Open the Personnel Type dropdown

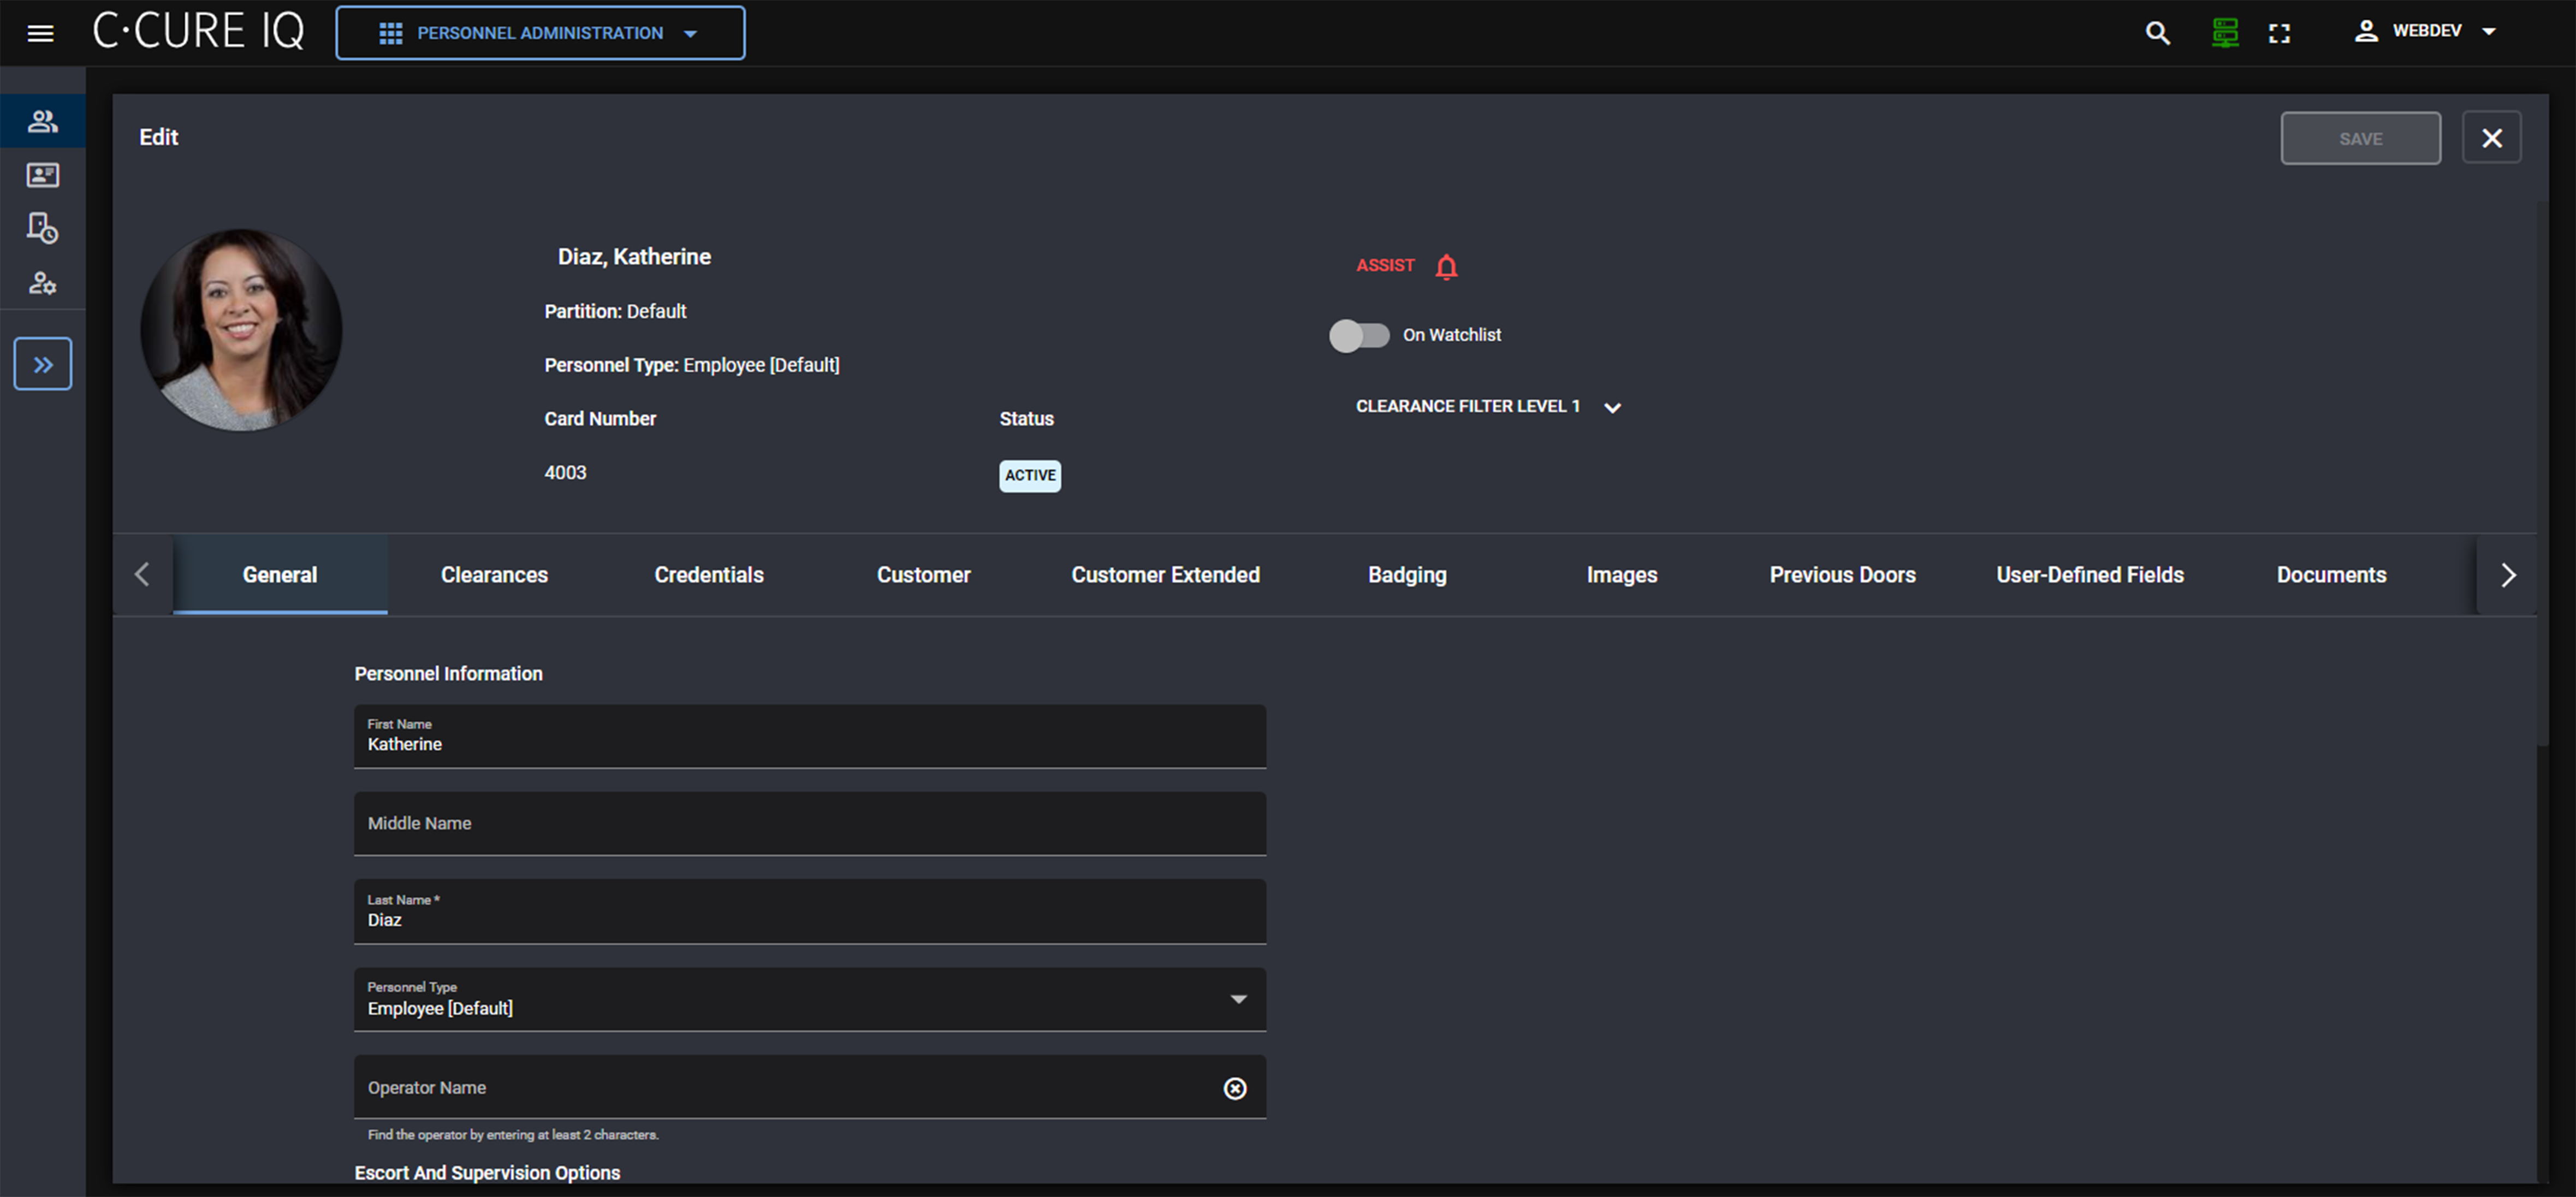coord(810,999)
